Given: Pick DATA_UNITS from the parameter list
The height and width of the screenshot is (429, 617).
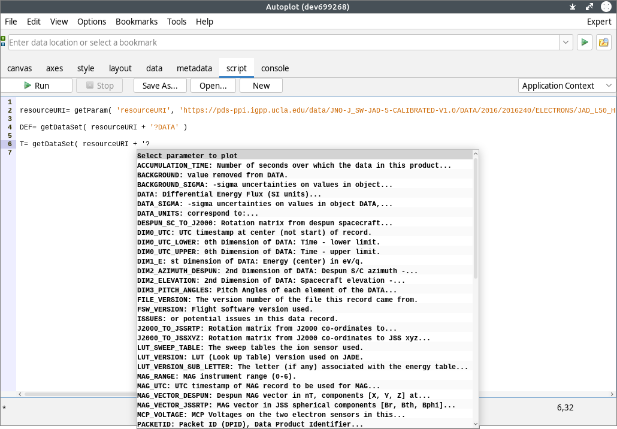Looking at the screenshot, I should click(305, 213).
